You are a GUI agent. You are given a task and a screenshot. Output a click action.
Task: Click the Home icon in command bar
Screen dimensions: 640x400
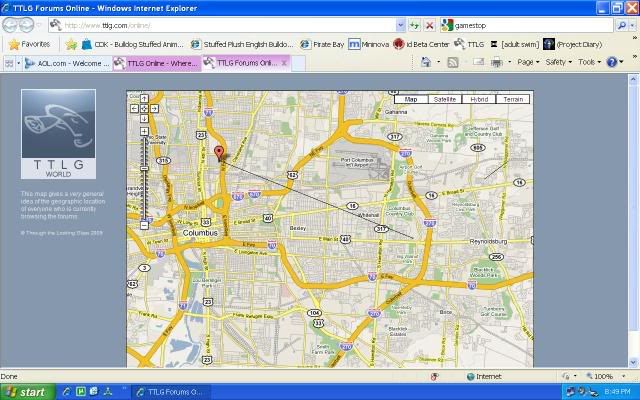(427, 62)
